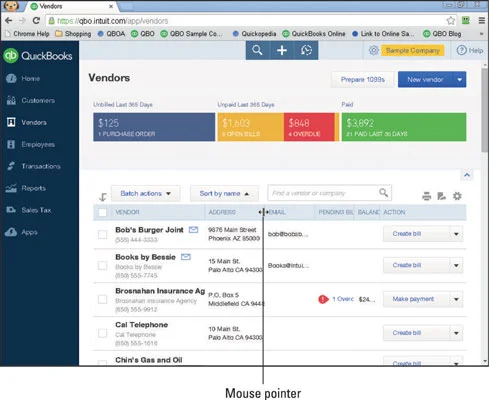
Task: Email Books by Bessie envelope icon
Action: pyautogui.click(x=186, y=257)
